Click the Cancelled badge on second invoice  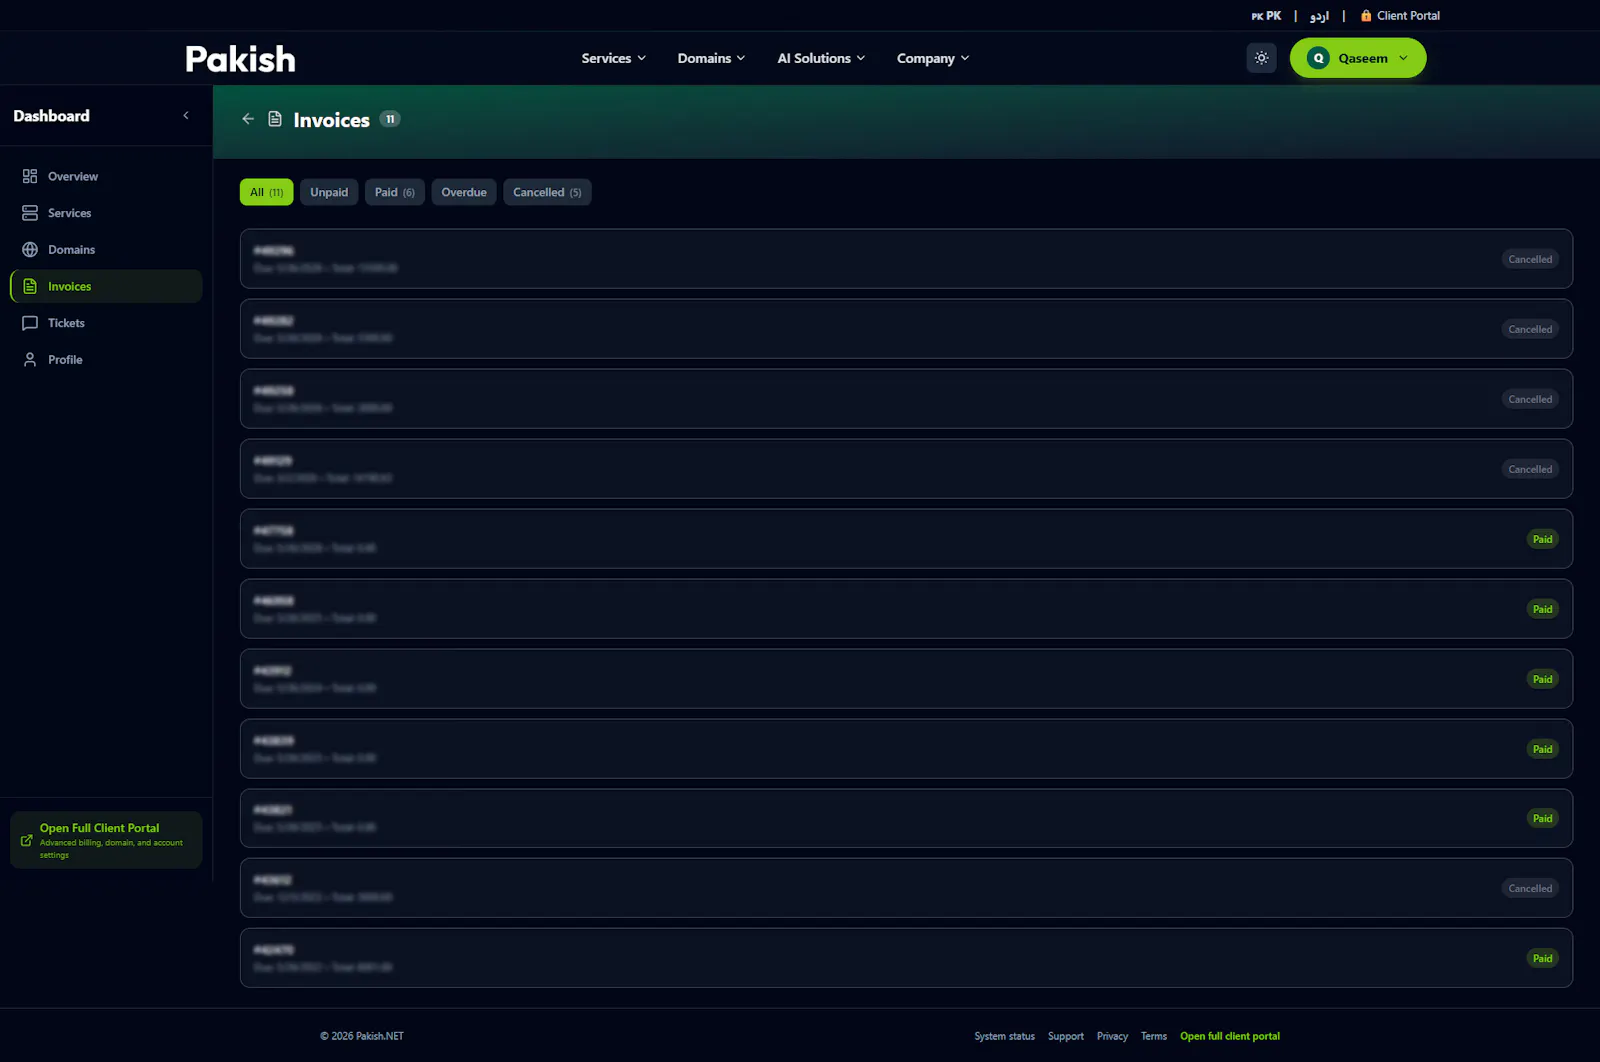[x=1530, y=329]
